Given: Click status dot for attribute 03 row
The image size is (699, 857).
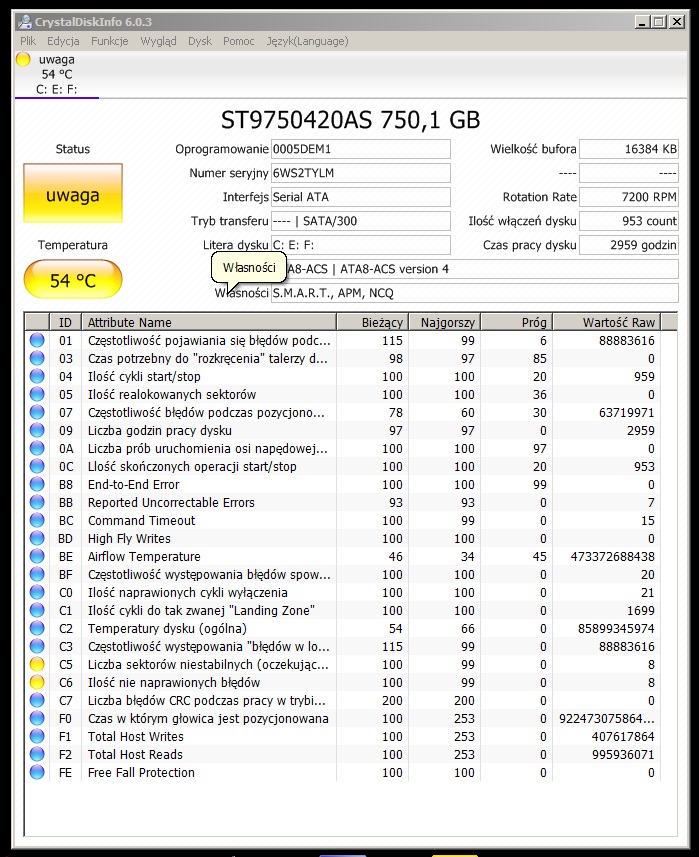Looking at the screenshot, I should pyautogui.click(x=37, y=359).
